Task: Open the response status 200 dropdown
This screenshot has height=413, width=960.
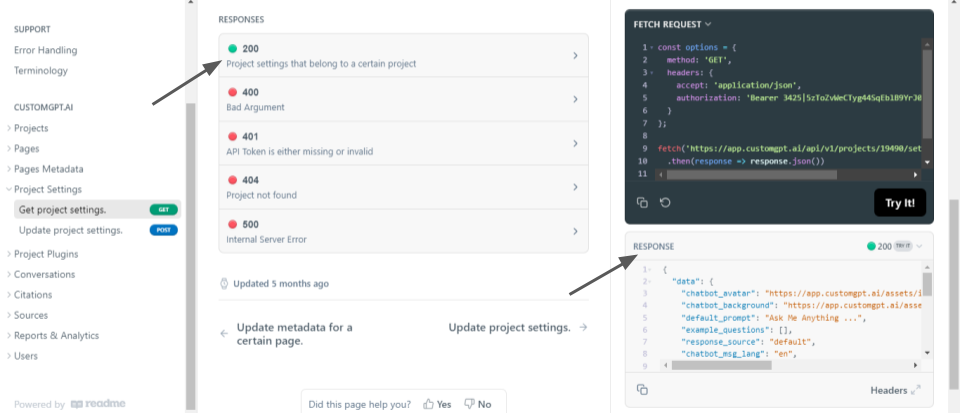Action: 894,246
